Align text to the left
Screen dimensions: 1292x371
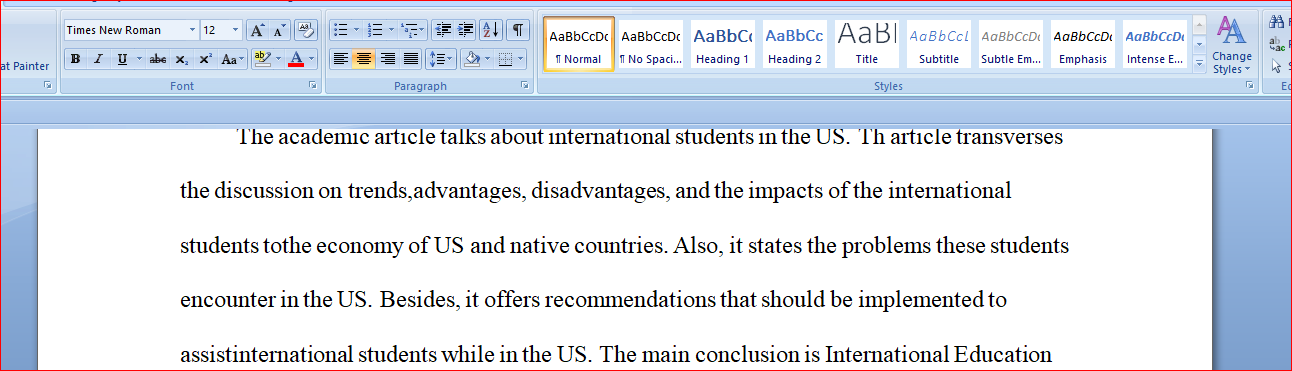[340, 59]
